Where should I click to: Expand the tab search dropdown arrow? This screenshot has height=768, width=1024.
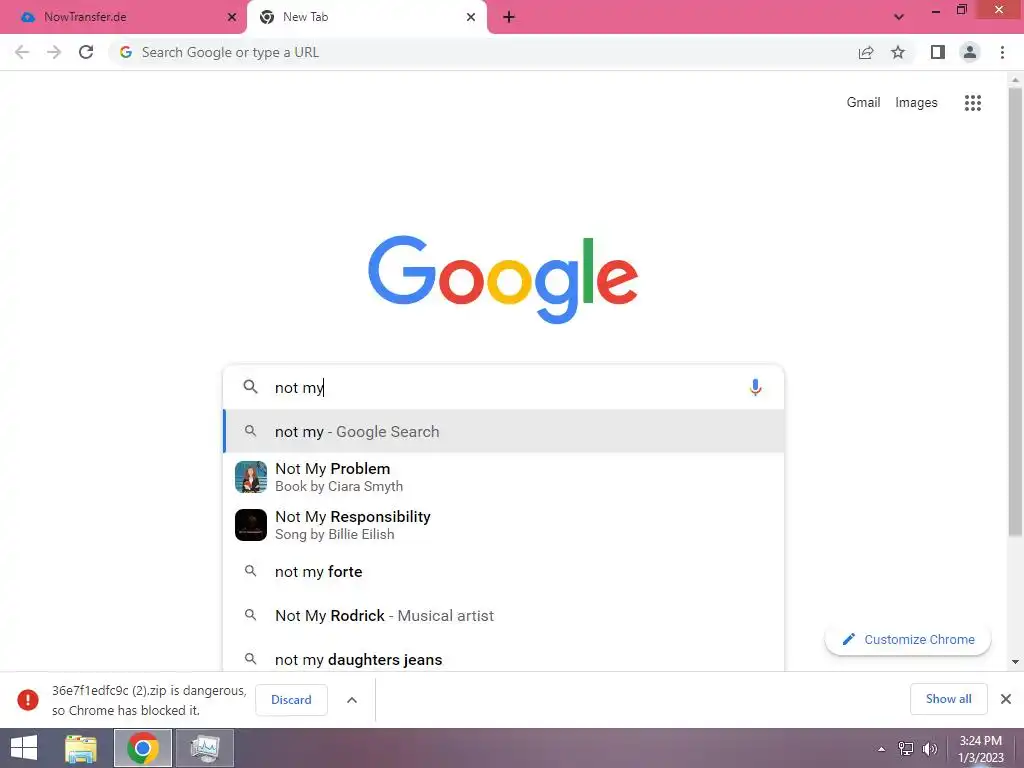click(899, 17)
